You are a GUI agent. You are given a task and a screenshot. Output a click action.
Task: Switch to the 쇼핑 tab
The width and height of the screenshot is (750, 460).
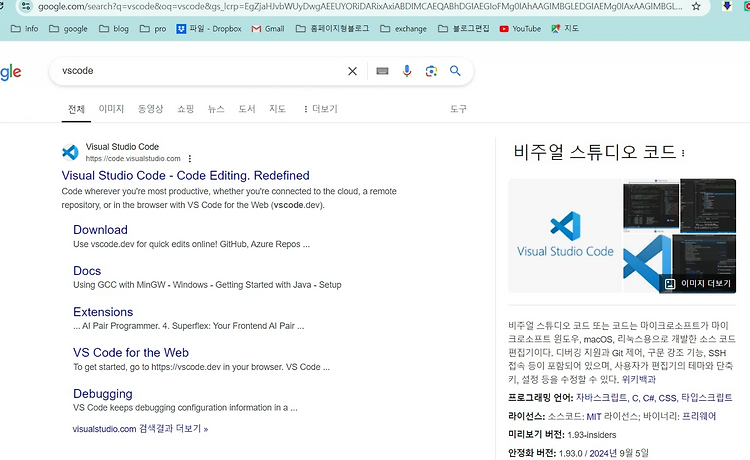(x=186, y=109)
